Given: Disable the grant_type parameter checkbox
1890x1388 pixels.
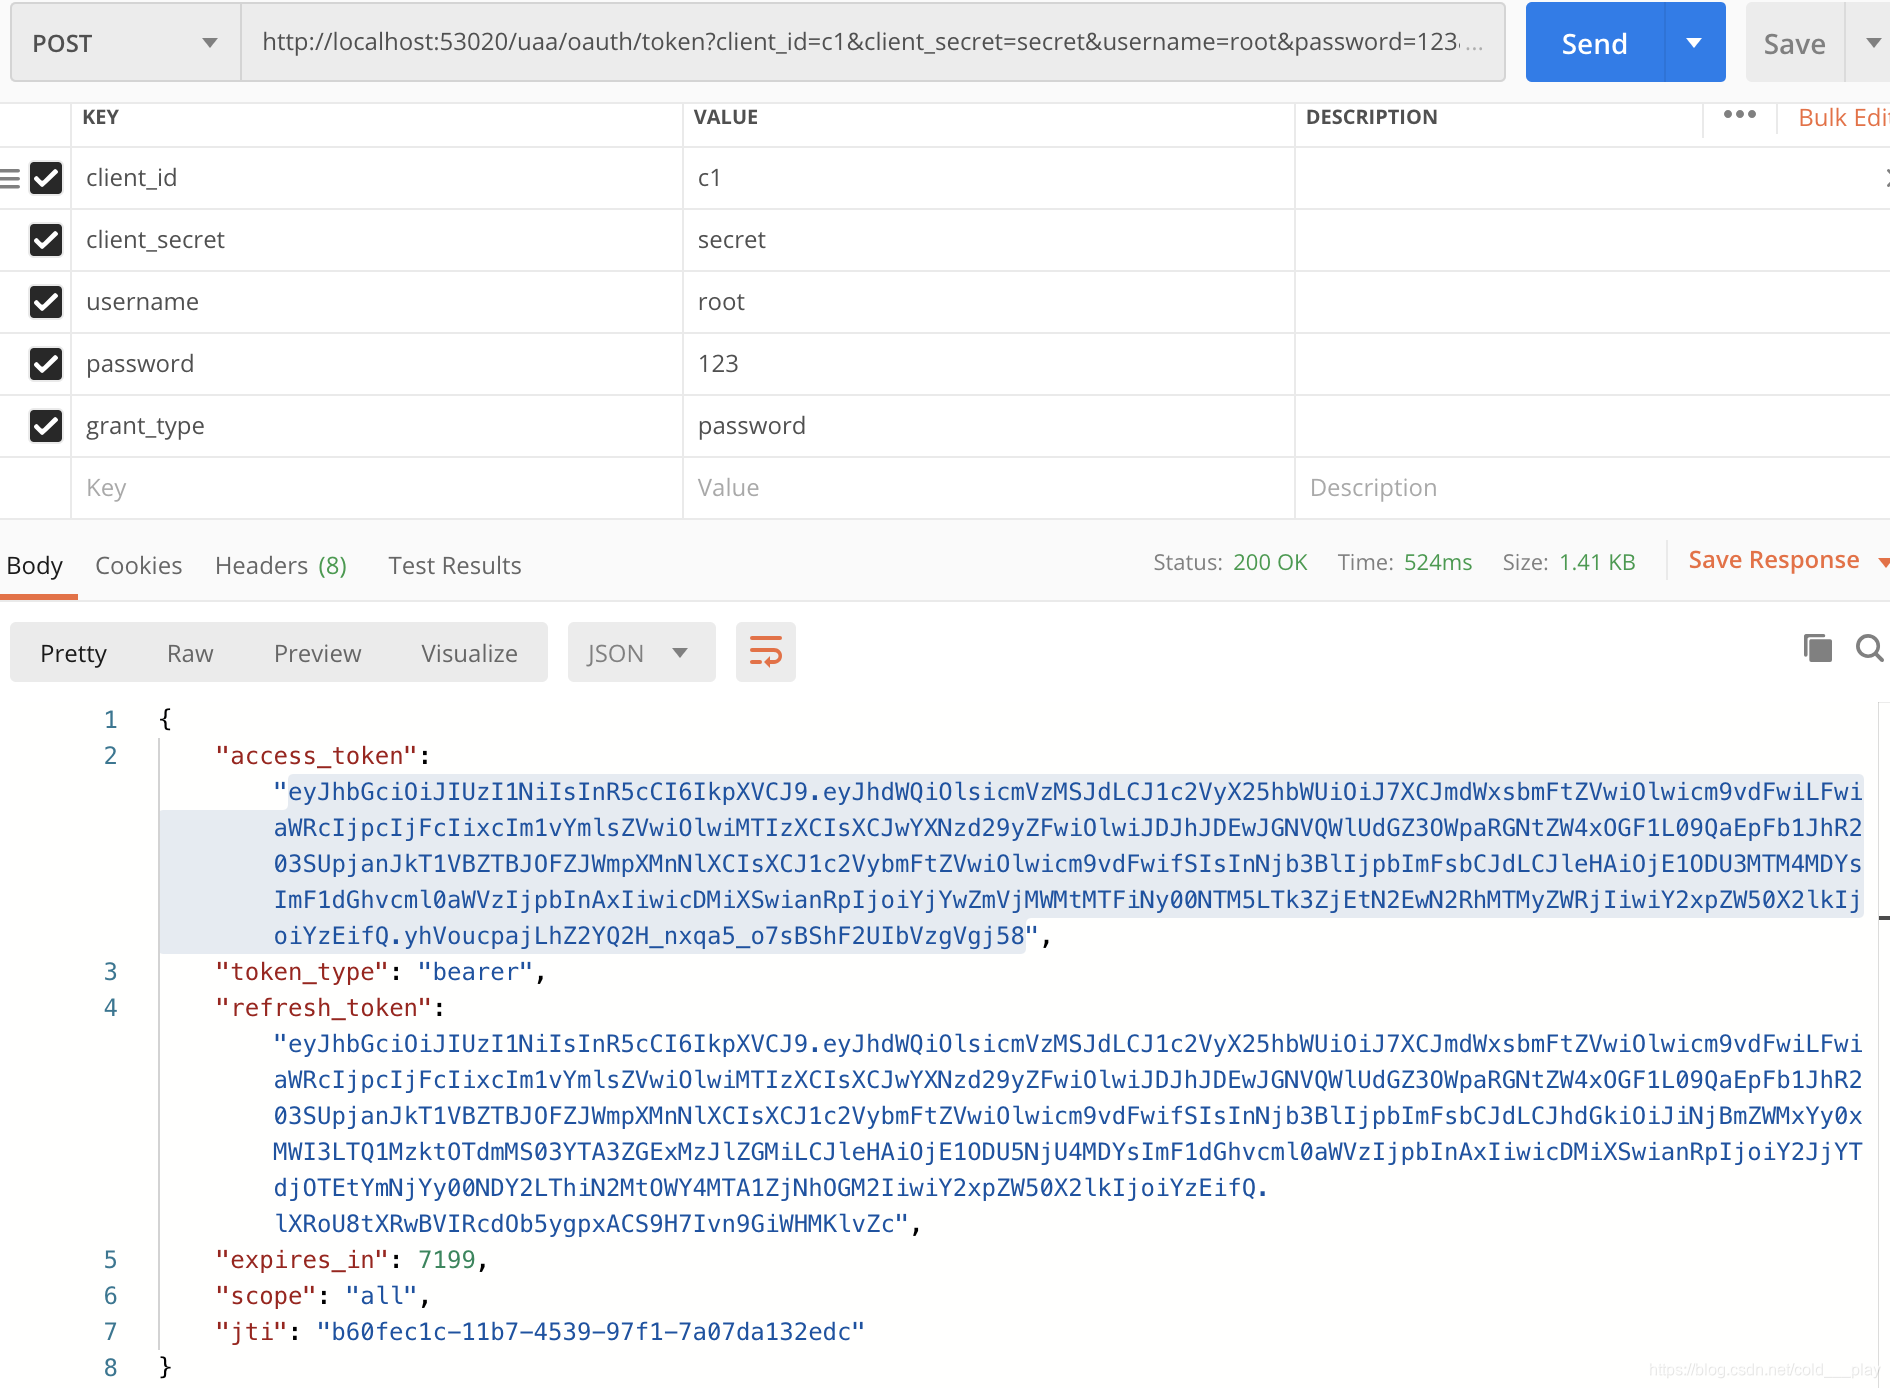Looking at the screenshot, I should pyautogui.click(x=46, y=426).
